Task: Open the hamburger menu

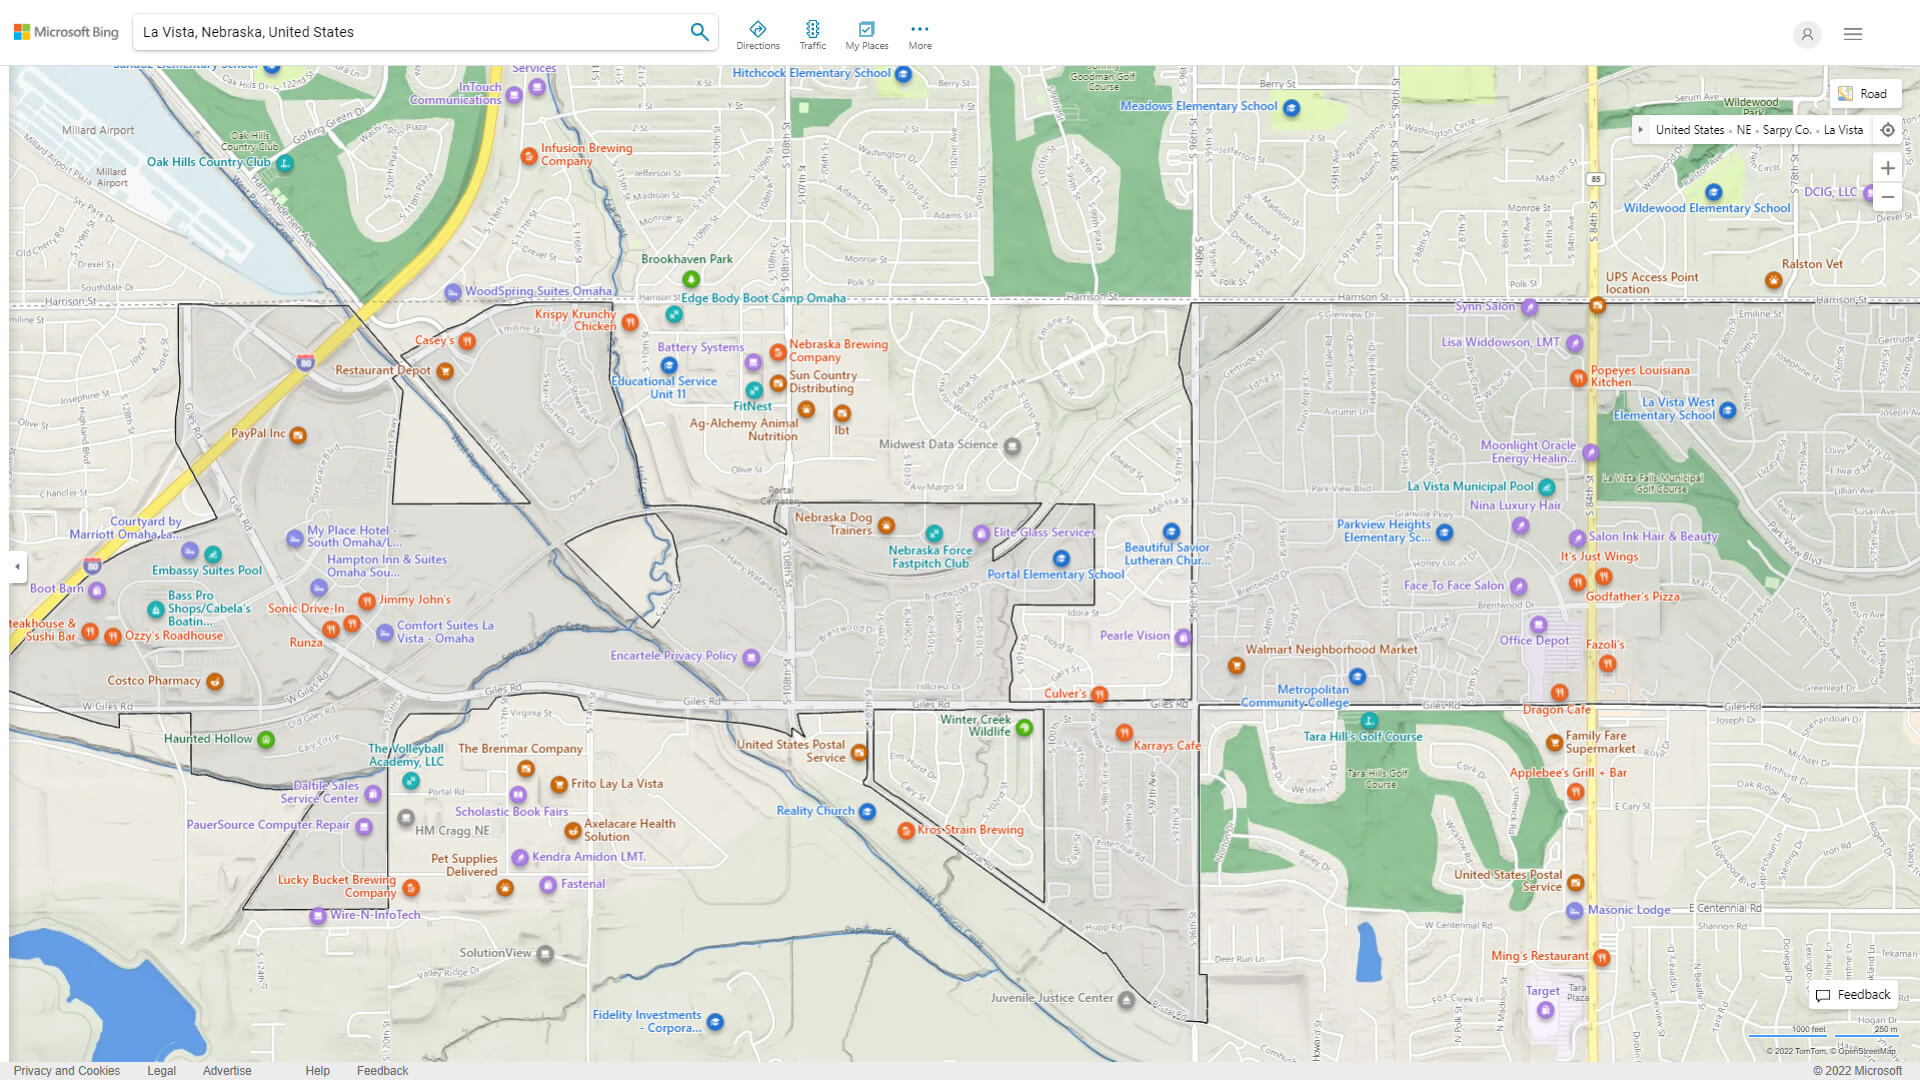Action: click(x=1852, y=33)
